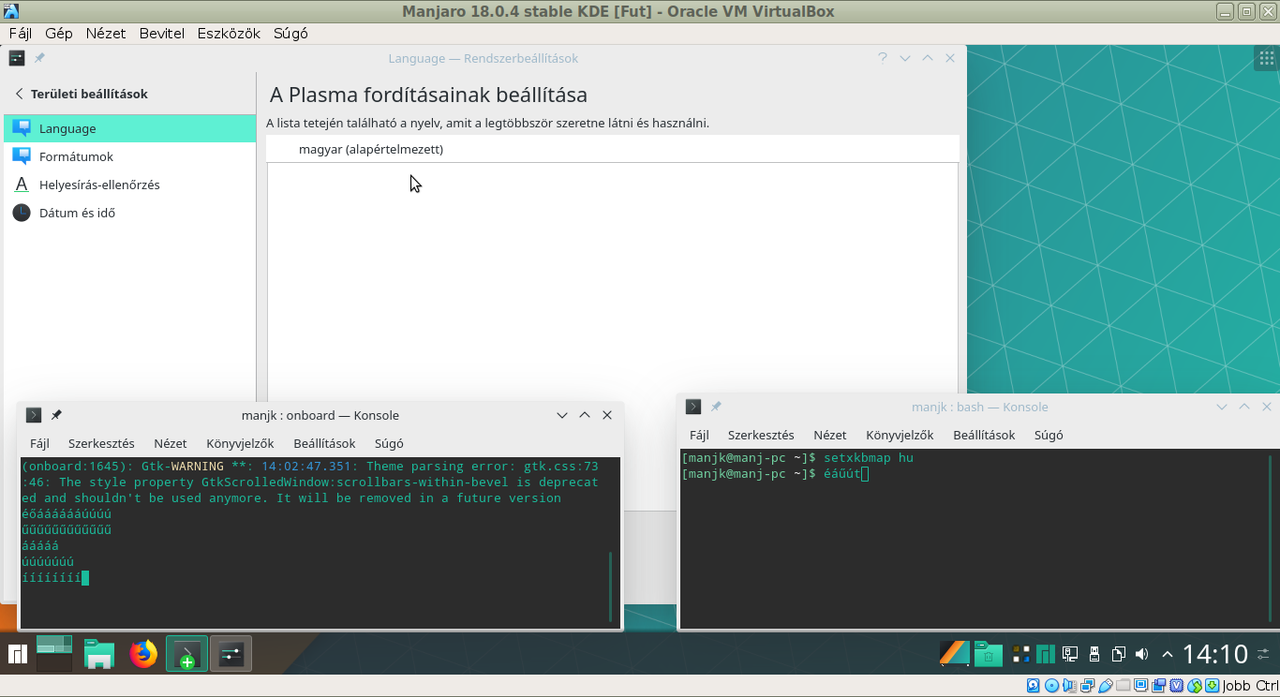Open the removable devices tray icon
Viewport: 1280px width, 697px height.
pos(1094,654)
